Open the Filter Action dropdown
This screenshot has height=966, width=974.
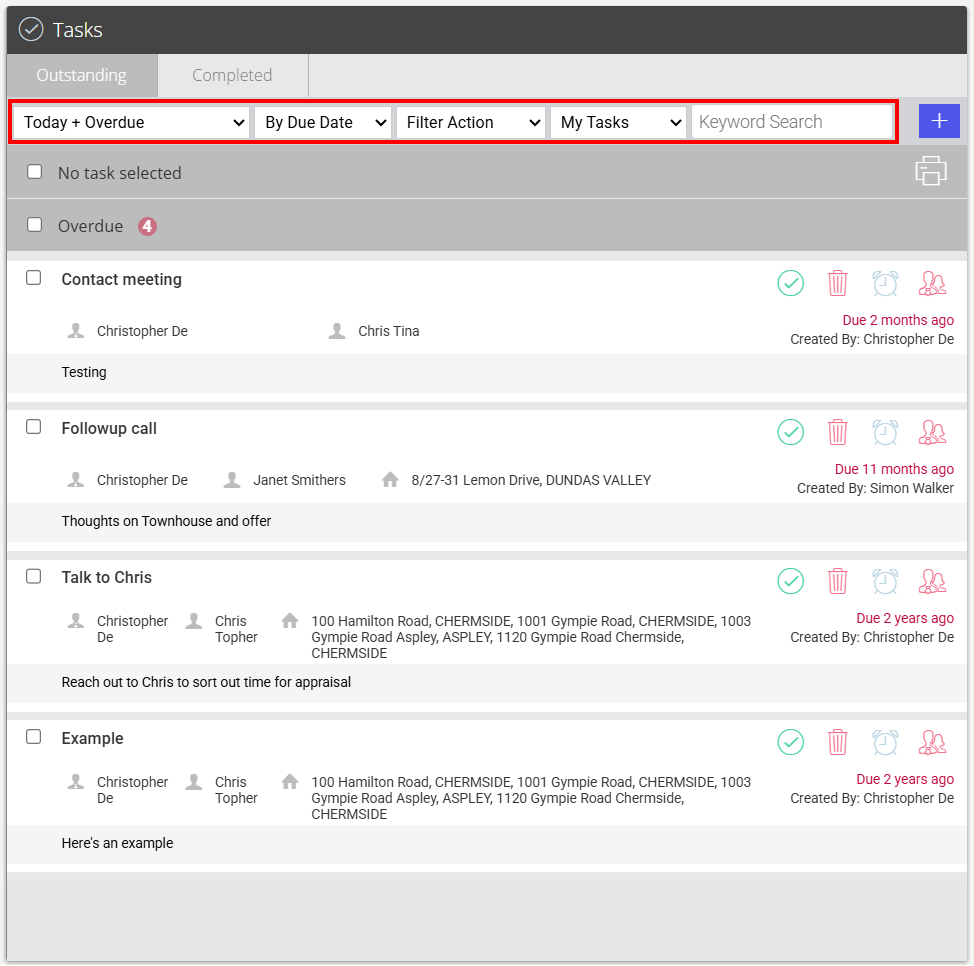pos(471,122)
